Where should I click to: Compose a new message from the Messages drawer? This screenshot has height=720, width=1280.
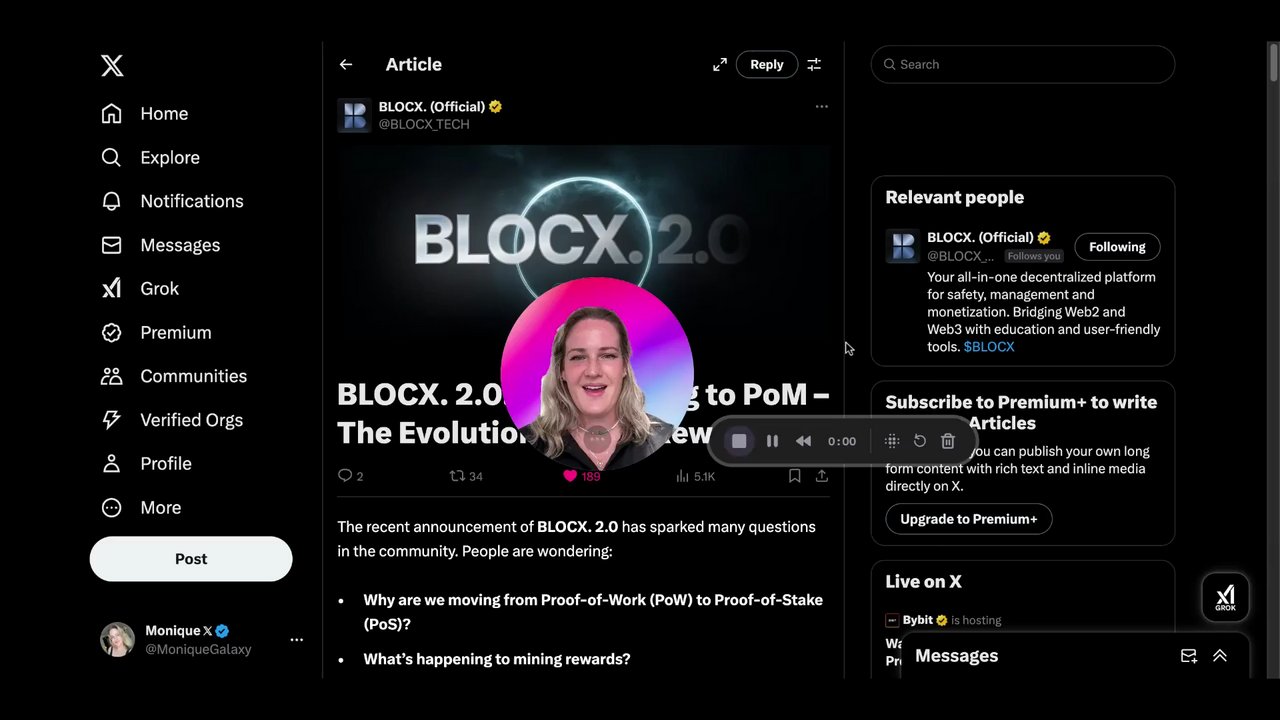pos(1189,656)
